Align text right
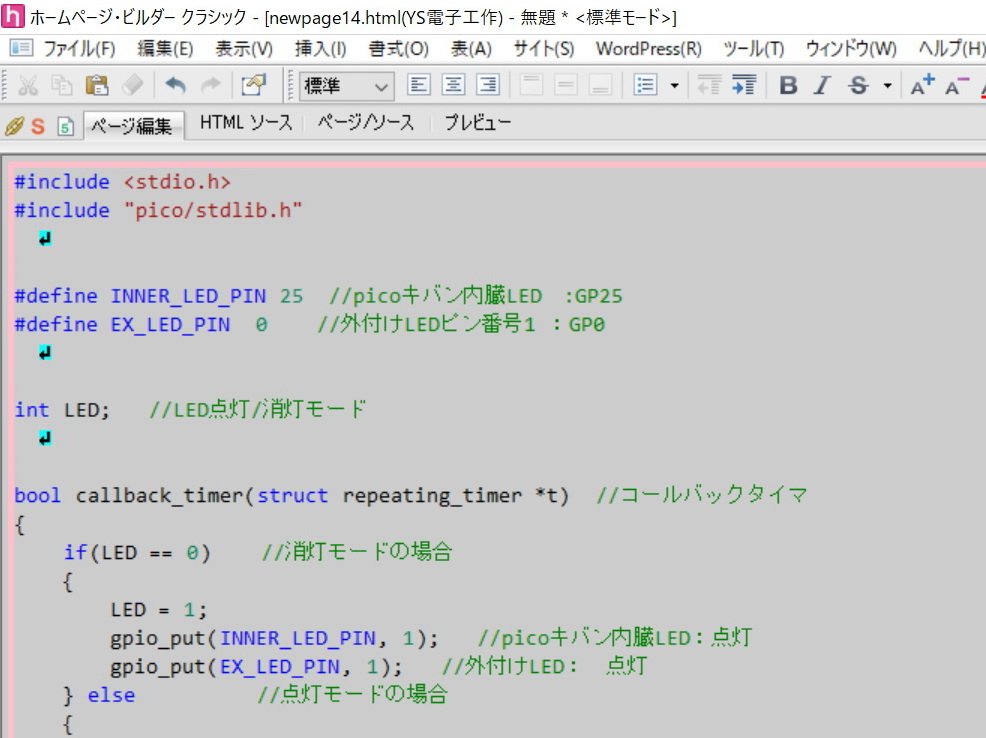 [x=487, y=86]
